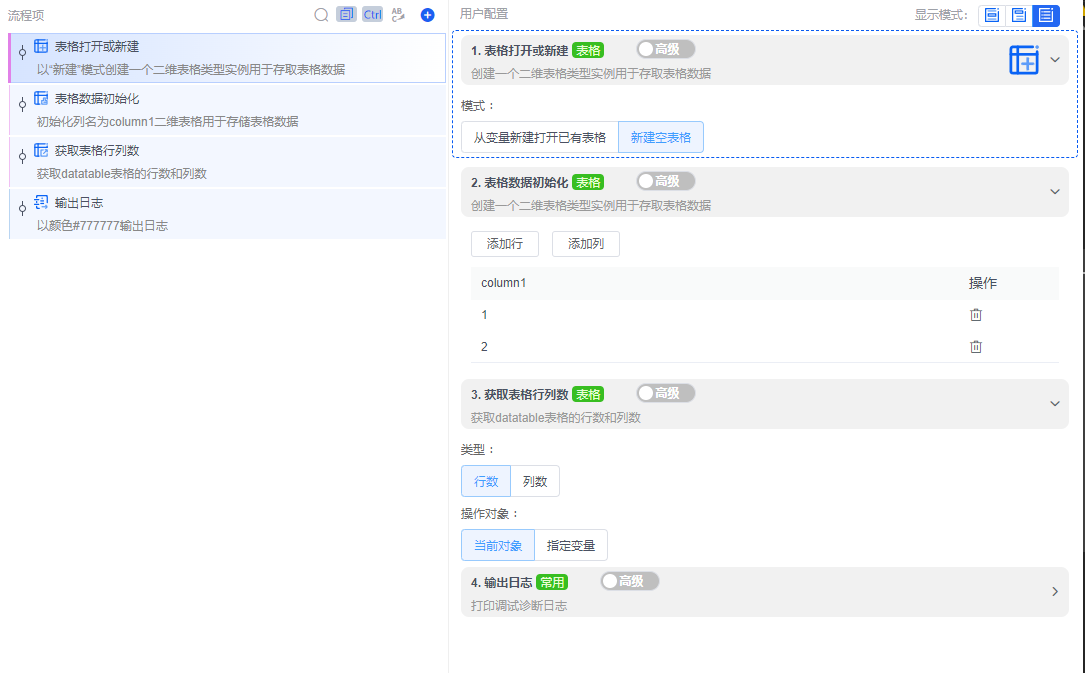Collapse the 获取表格行列数 card chevron
This screenshot has height=673, width=1085.
[x=1053, y=404]
